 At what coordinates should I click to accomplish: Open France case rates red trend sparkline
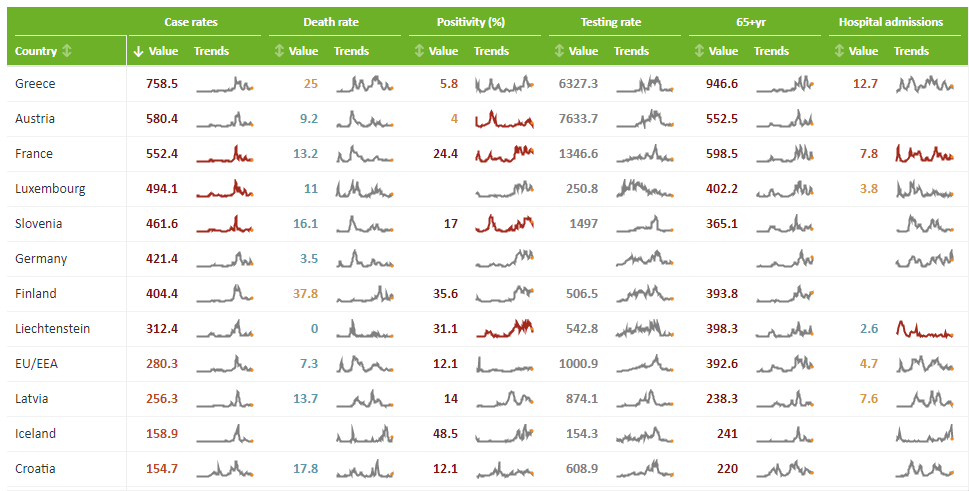pos(225,155)
